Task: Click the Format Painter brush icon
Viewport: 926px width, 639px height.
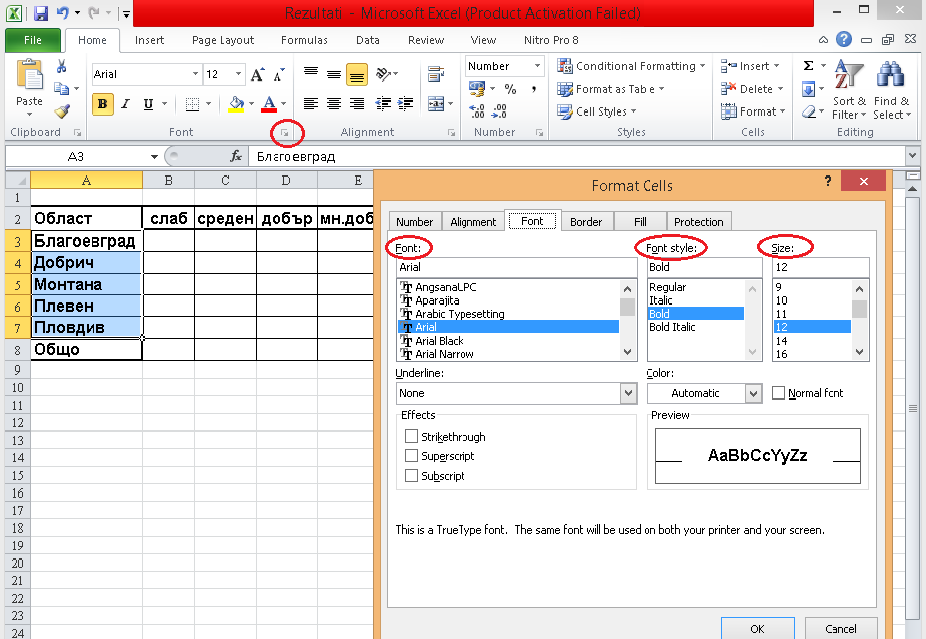Action: [x=61, y=111]
